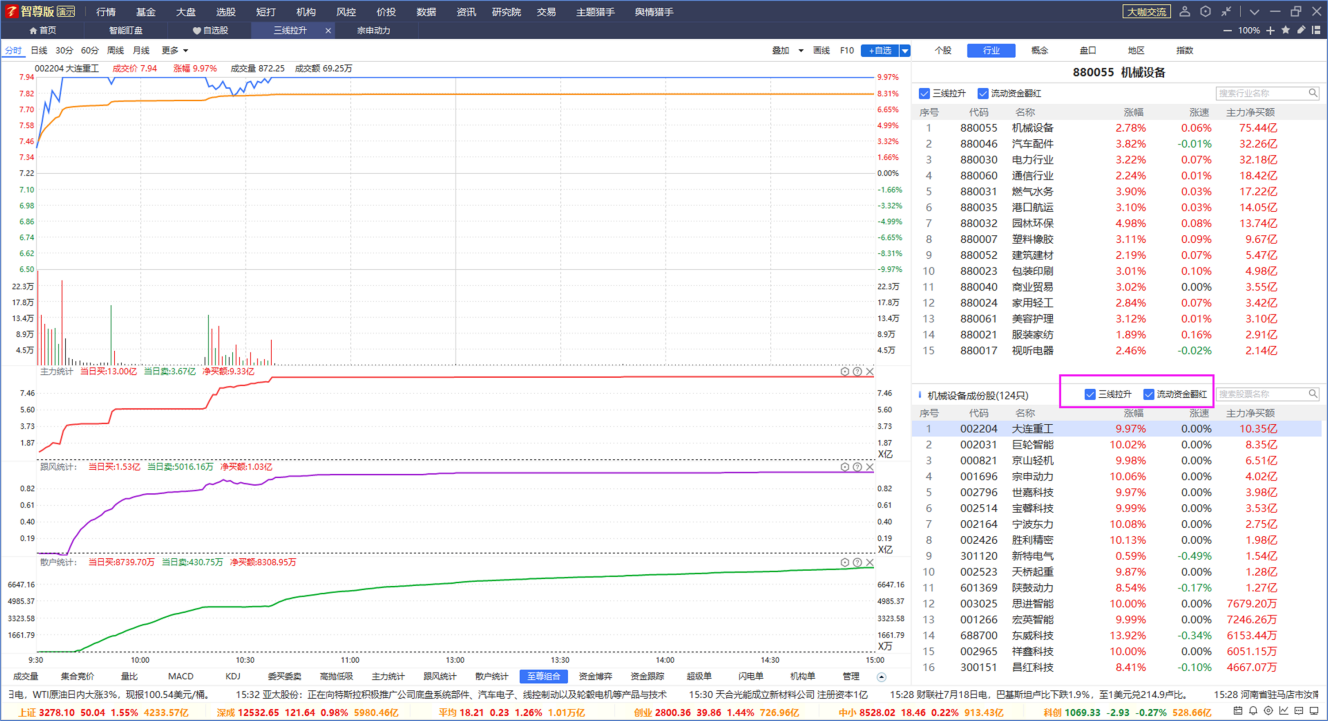Sort constituent stocks by 涨速 column
The image size is (1328, 721).
pyautogui.click(x=1200, y=413)
